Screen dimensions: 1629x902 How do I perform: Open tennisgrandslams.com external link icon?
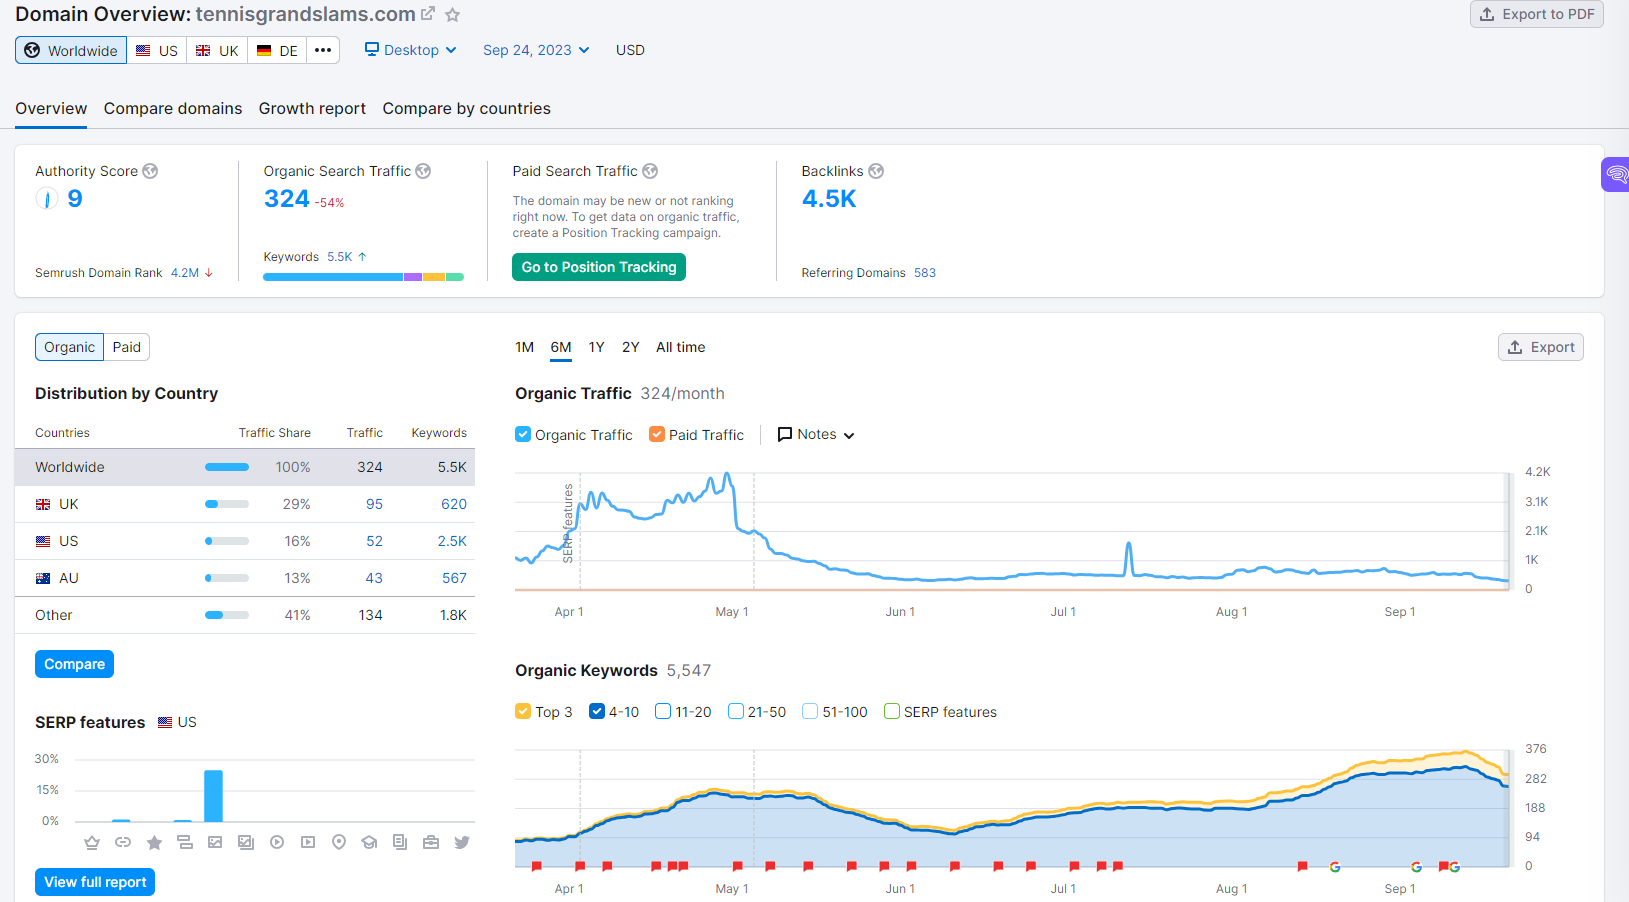tap(428, 14)
